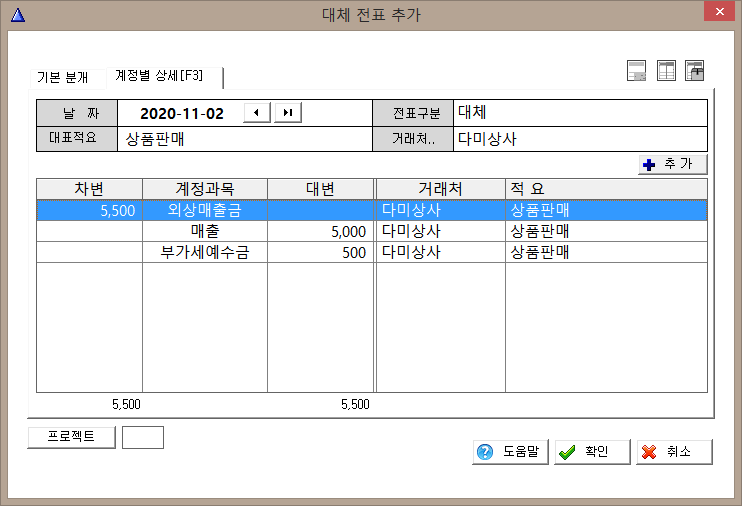
Task: Click the 계정과목 column header
Action: point(205,189)
